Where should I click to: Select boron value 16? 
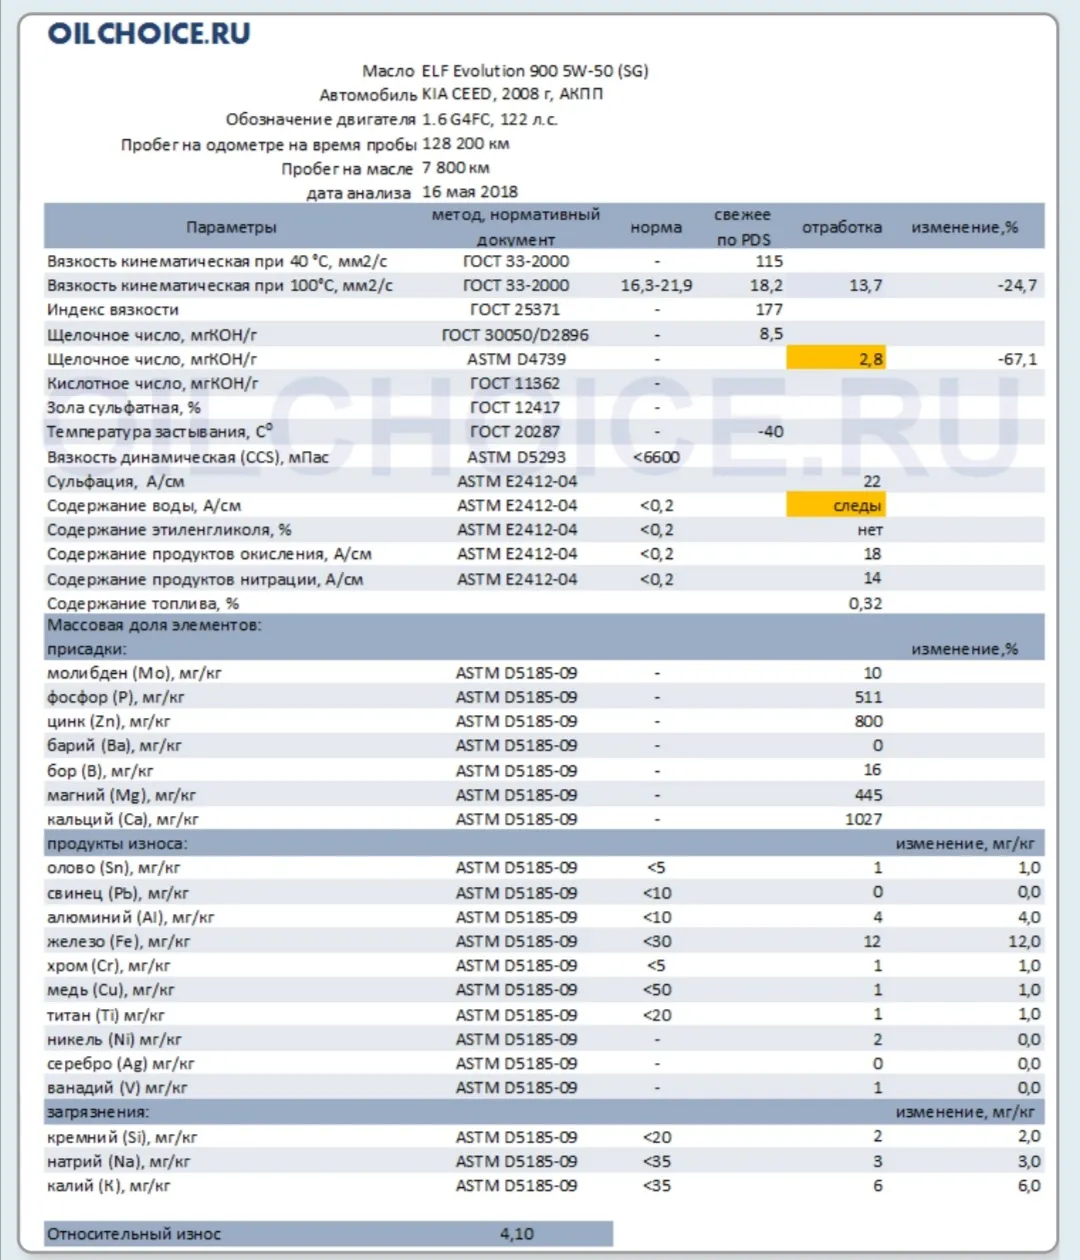pyautogui.click(x=873, y=770)
